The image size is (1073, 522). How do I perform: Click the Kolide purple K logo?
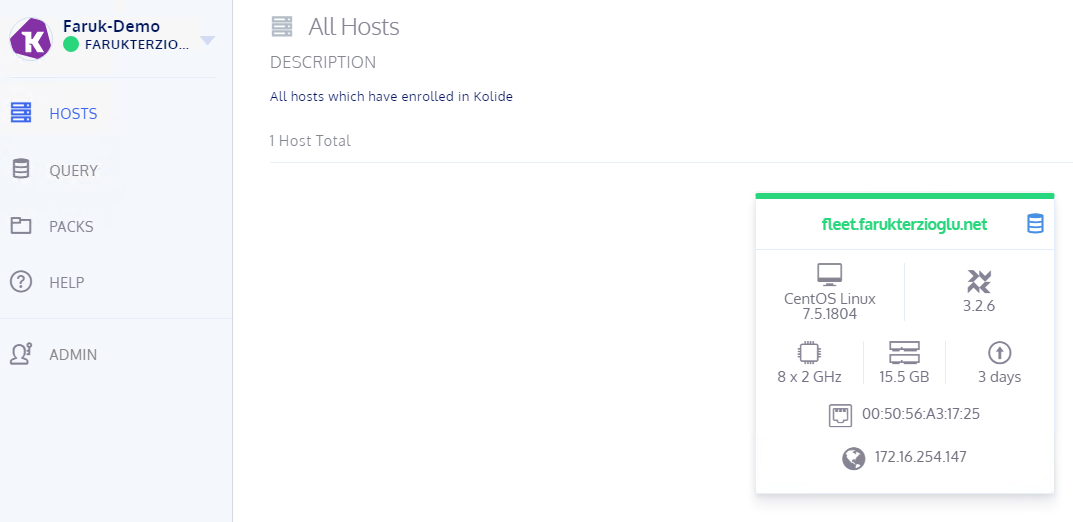(x=31, y=39)
